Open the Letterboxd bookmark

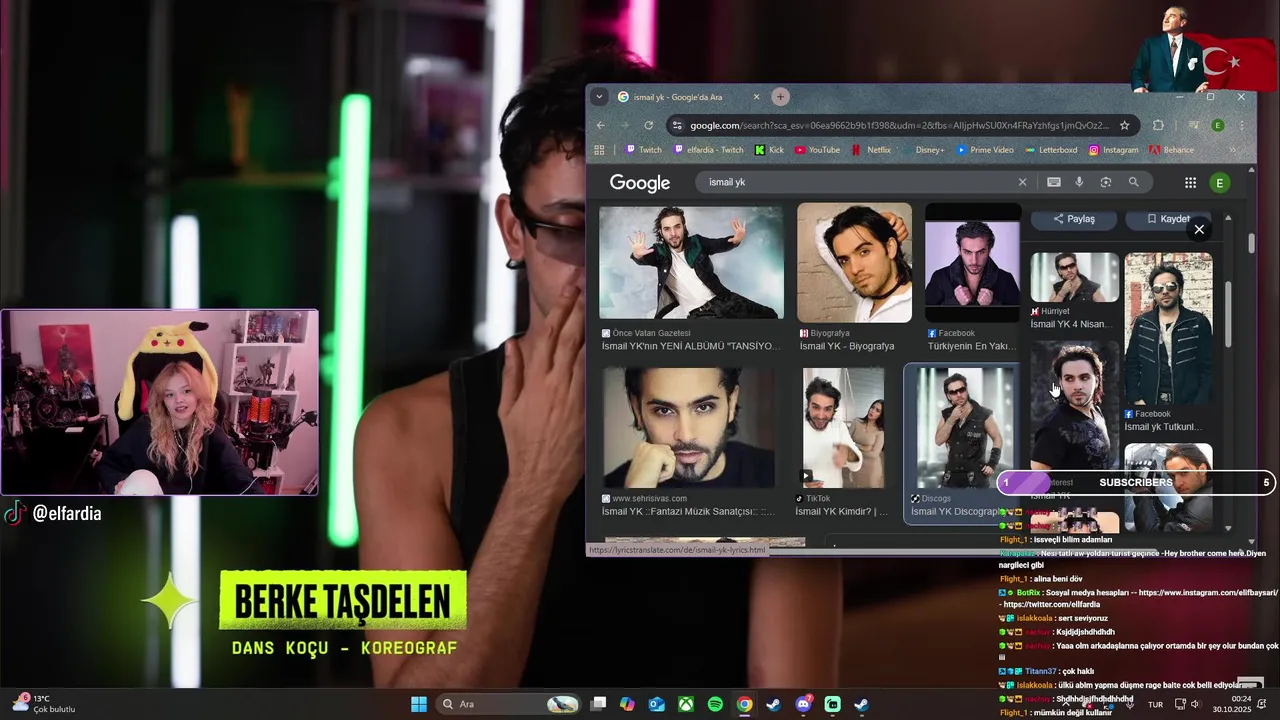click(x=1051, y=150)
